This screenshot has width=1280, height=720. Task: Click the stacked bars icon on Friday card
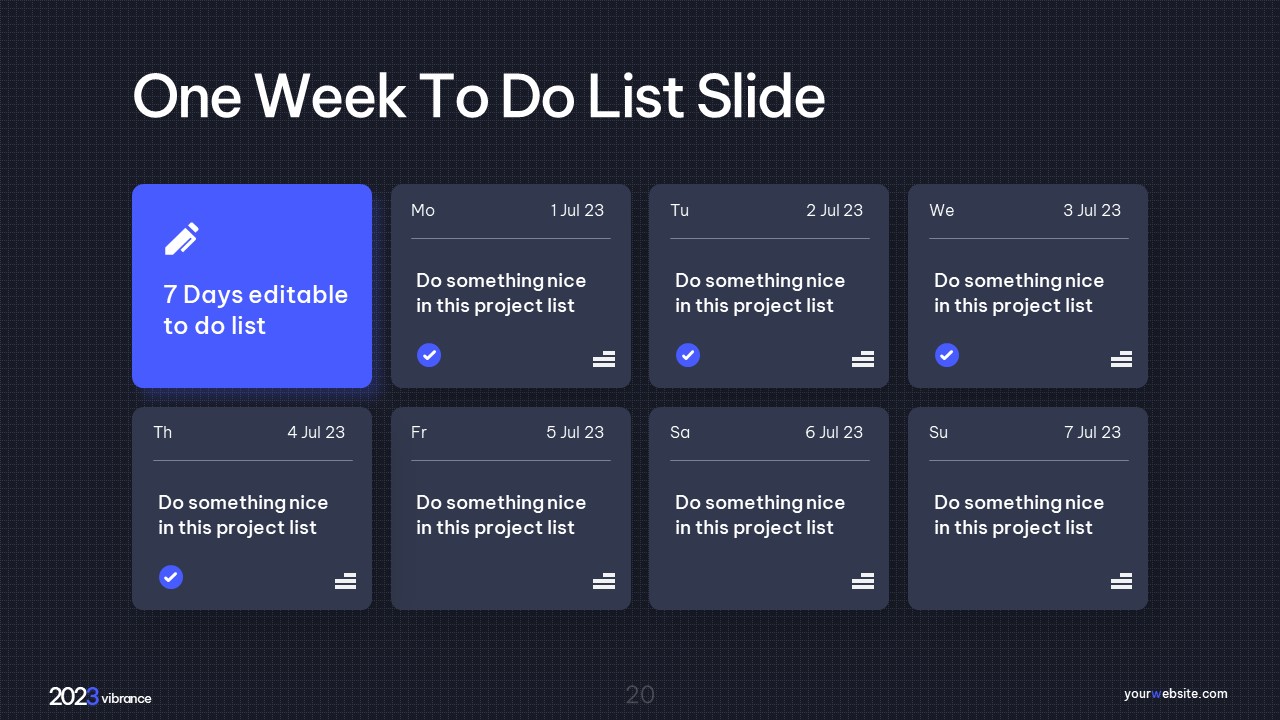point(603,581)
